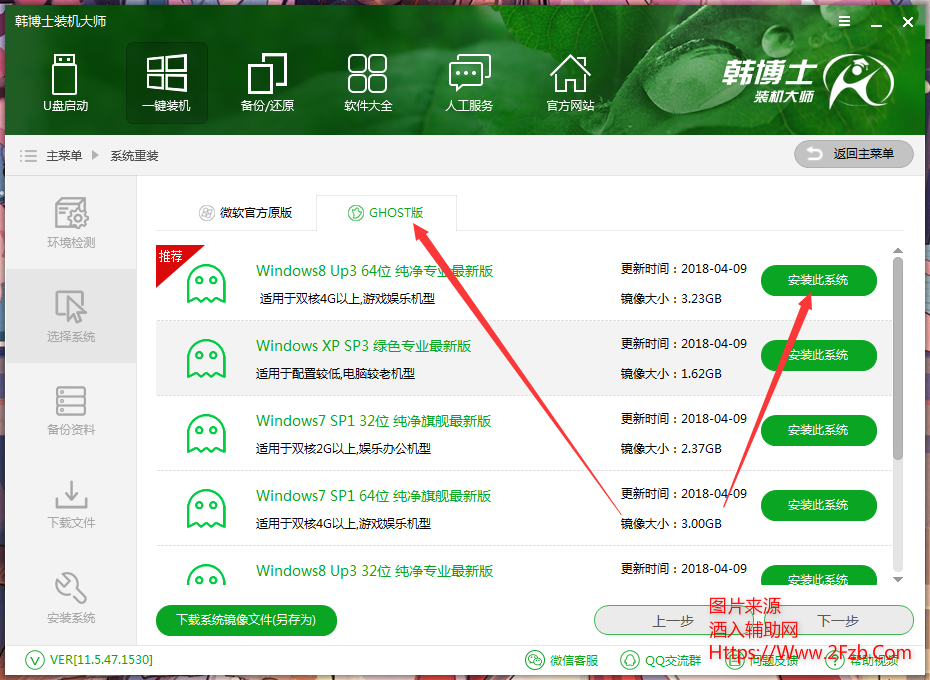The image size is (930, 680).
Task: Go to 主菜单 in the breadcrumb
Action: click(64, 155)
